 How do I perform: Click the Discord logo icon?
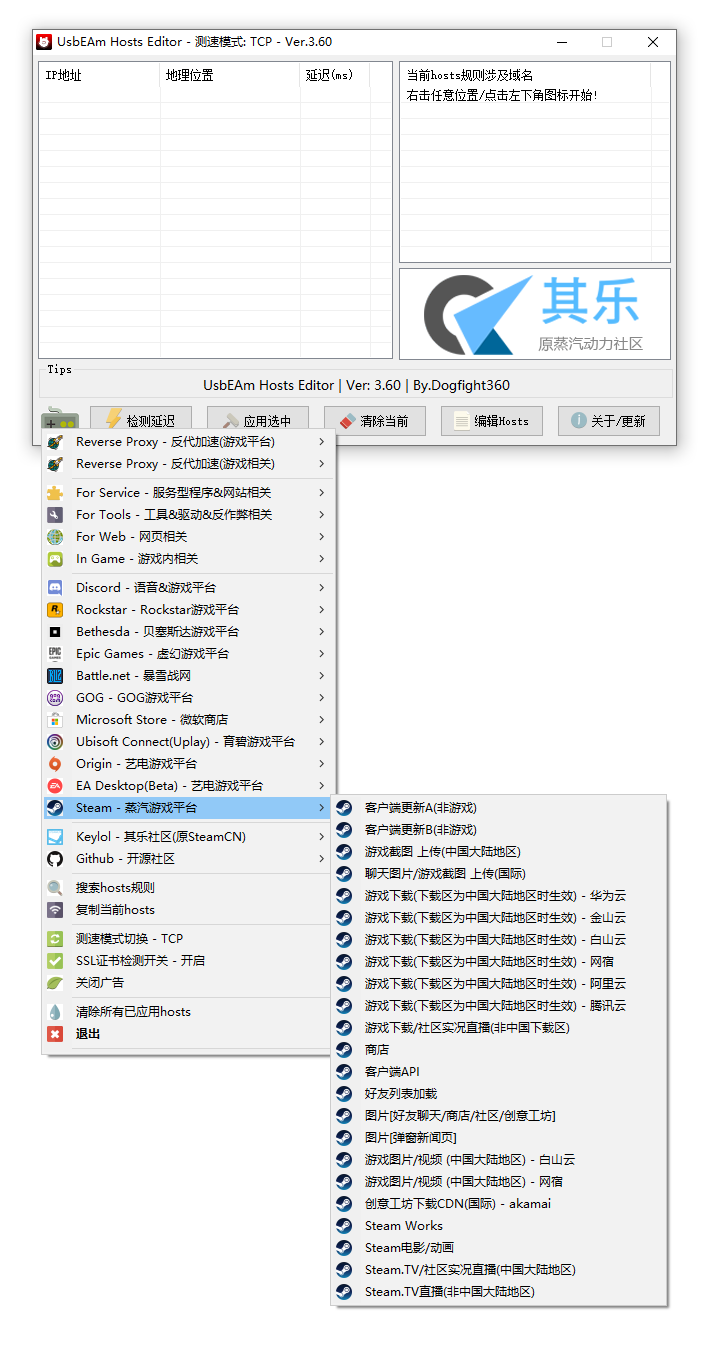56,588
